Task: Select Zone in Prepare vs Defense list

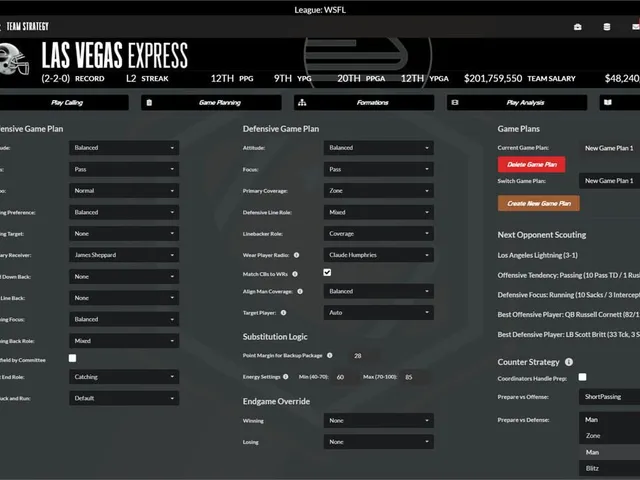Action: click(609, 436)
